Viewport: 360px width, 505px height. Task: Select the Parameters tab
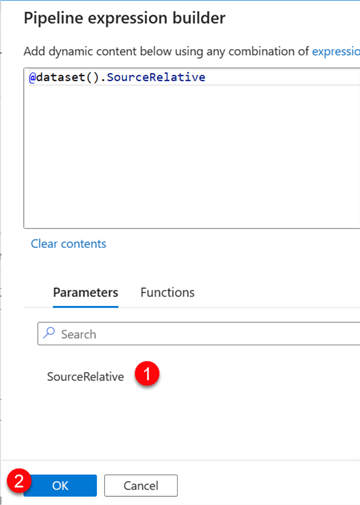86,292
